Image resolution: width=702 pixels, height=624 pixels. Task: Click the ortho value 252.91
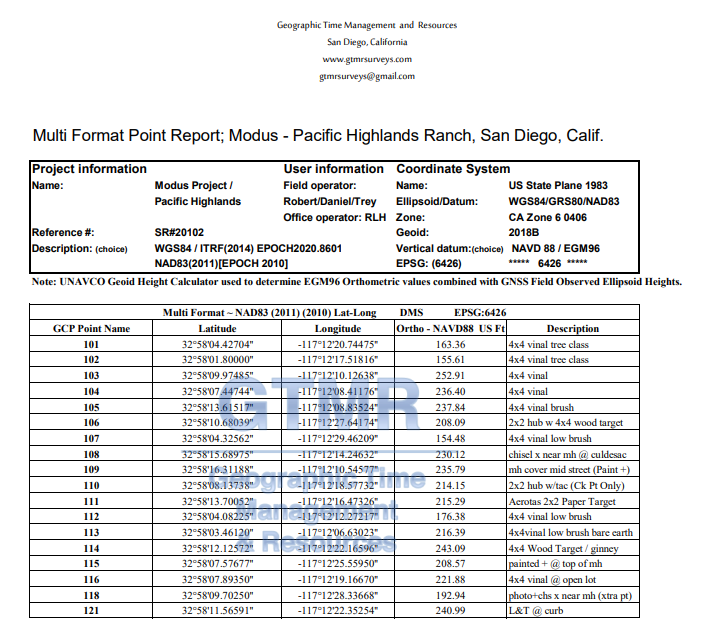(x=450, y=376)
